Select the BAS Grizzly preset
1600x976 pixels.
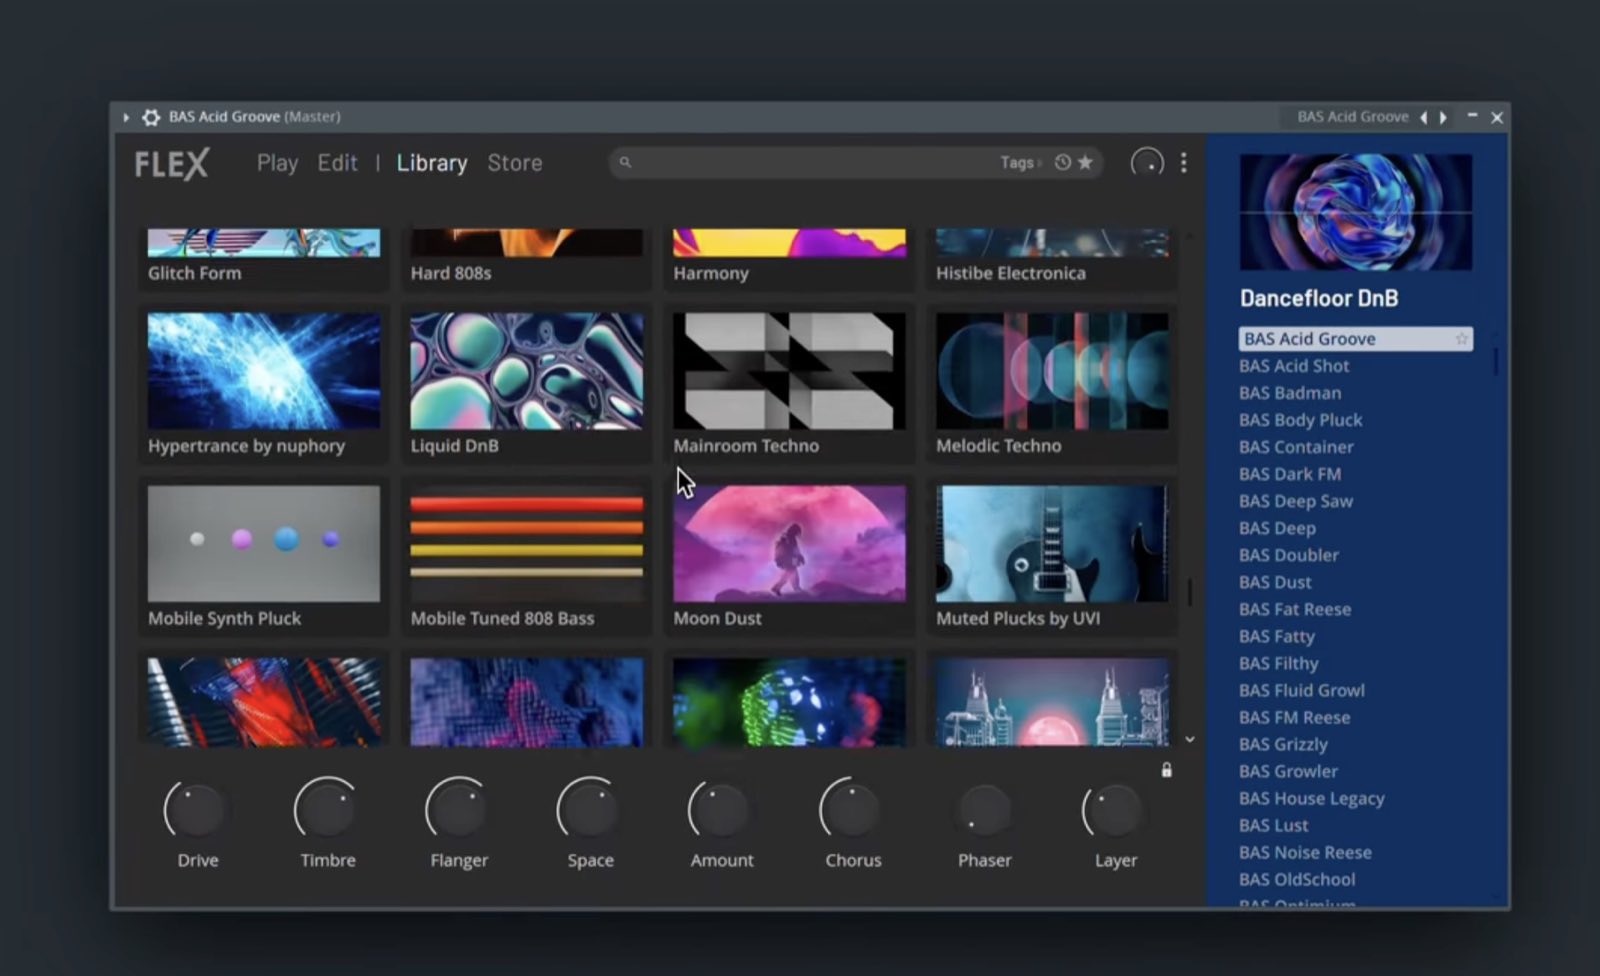coord(1283,744)
